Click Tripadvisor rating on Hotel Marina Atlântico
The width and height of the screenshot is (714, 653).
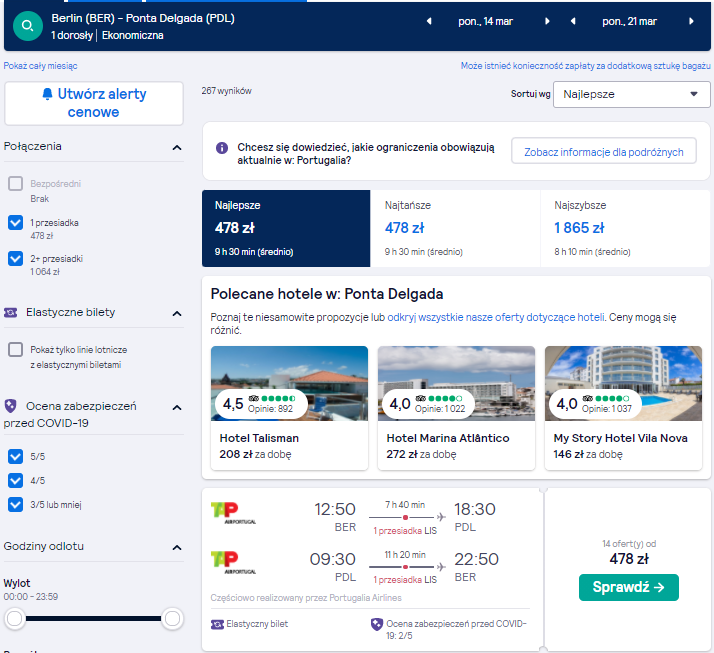coord(426,403)
